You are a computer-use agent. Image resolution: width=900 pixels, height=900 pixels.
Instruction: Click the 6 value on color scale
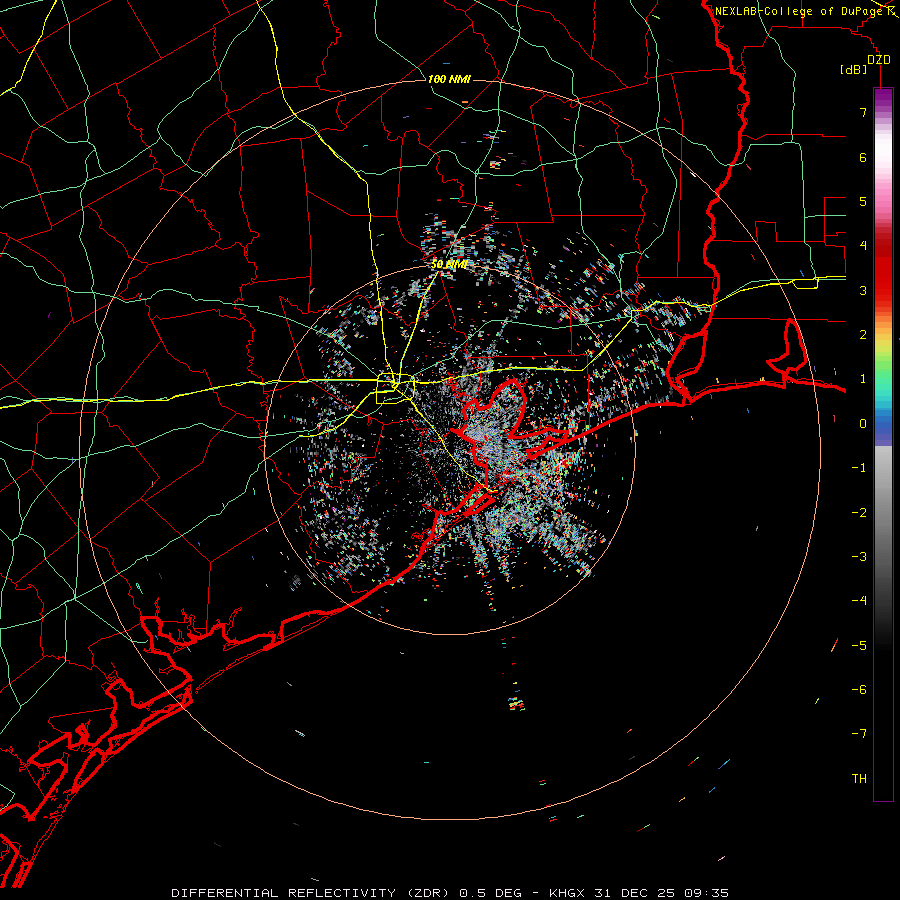[863, 157]
